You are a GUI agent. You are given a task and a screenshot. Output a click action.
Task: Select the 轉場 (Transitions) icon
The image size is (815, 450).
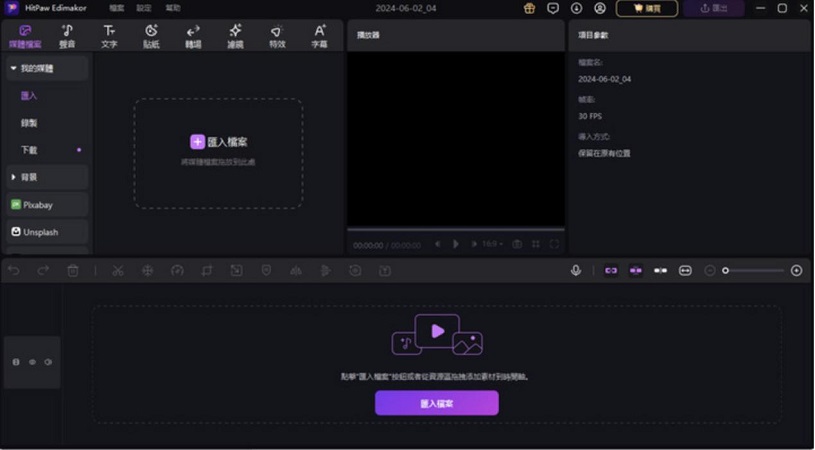(193, 36)
